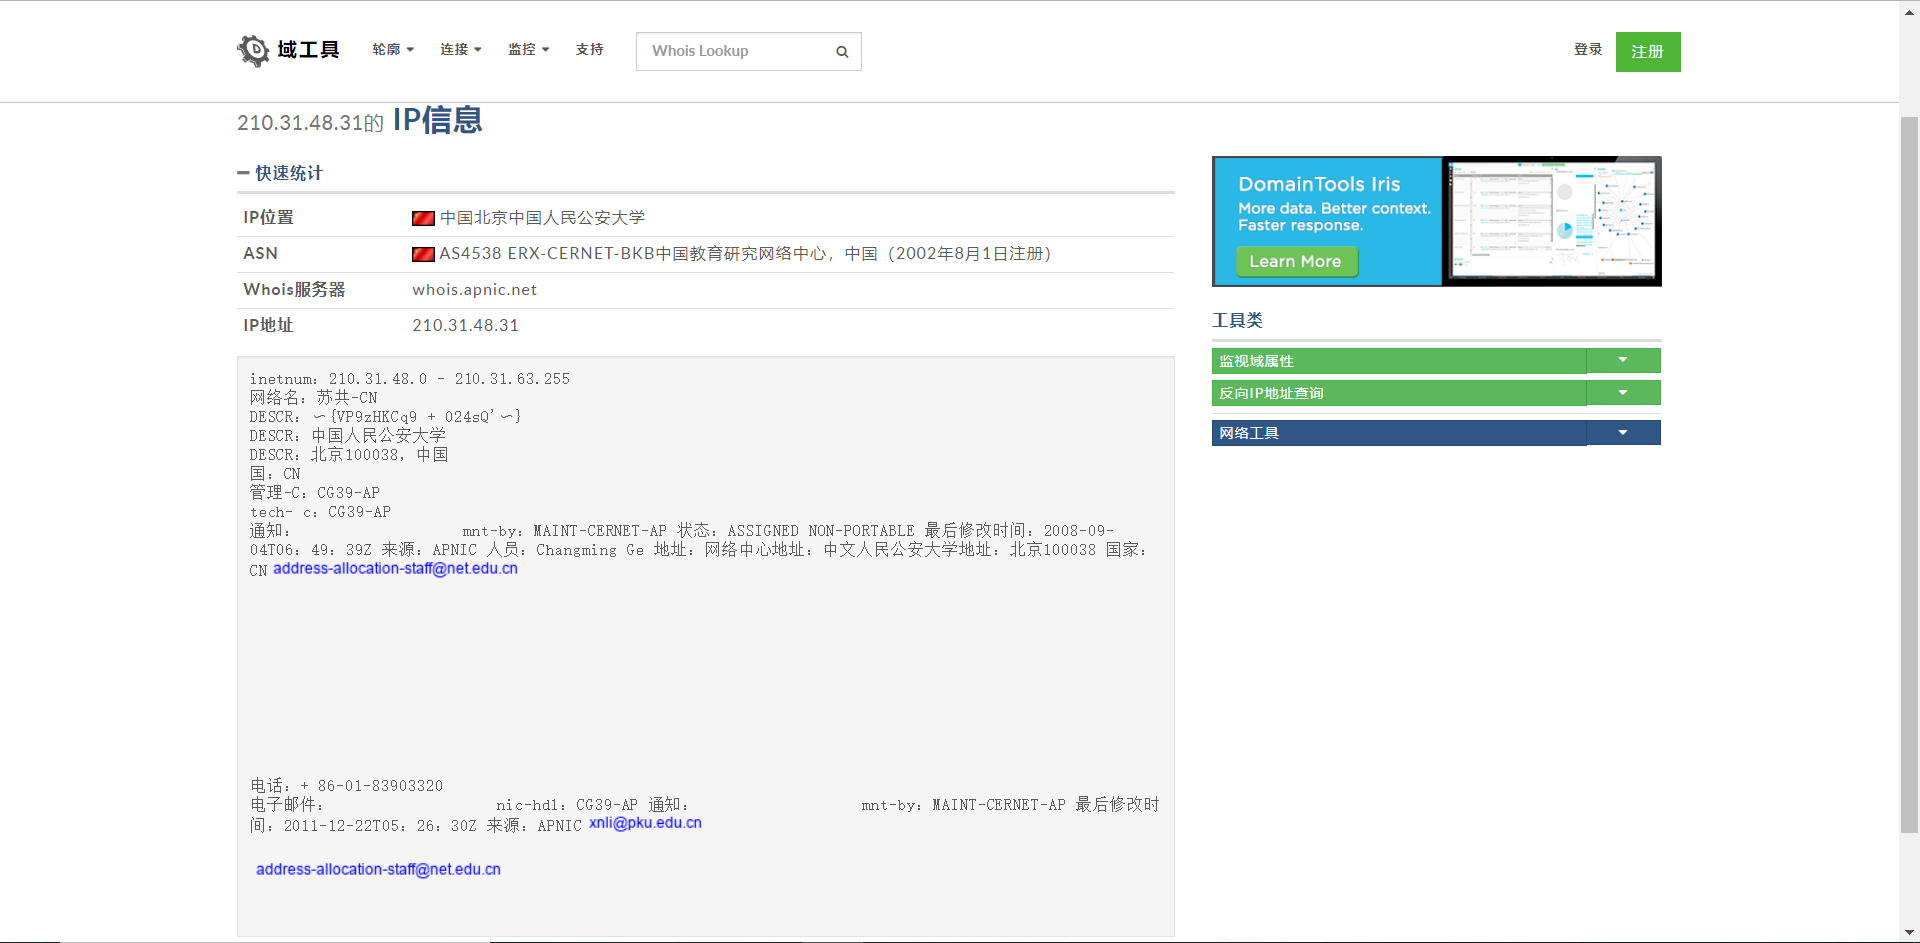The height and width of the screenshot is (943, 1920).
Task: Click the 域工具 site name
Action: 309,50
